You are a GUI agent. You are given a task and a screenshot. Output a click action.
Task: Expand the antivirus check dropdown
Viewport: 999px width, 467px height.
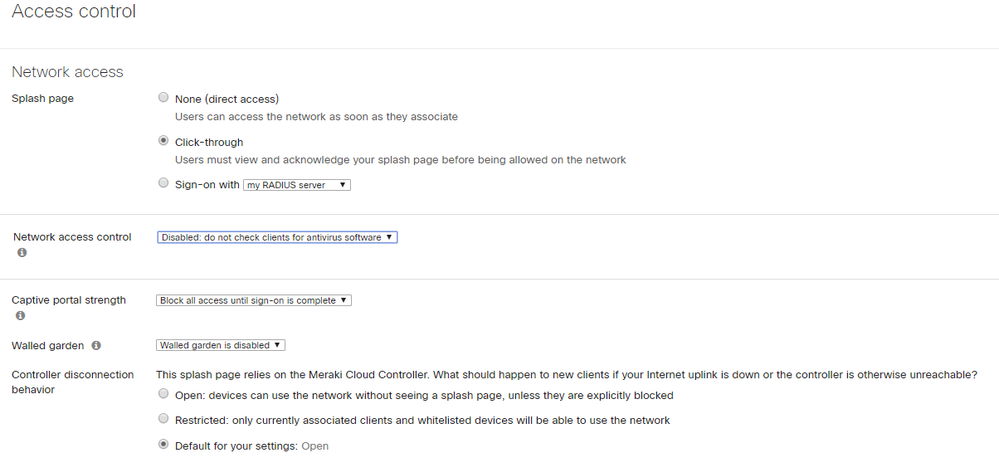(x=277, y=238)
